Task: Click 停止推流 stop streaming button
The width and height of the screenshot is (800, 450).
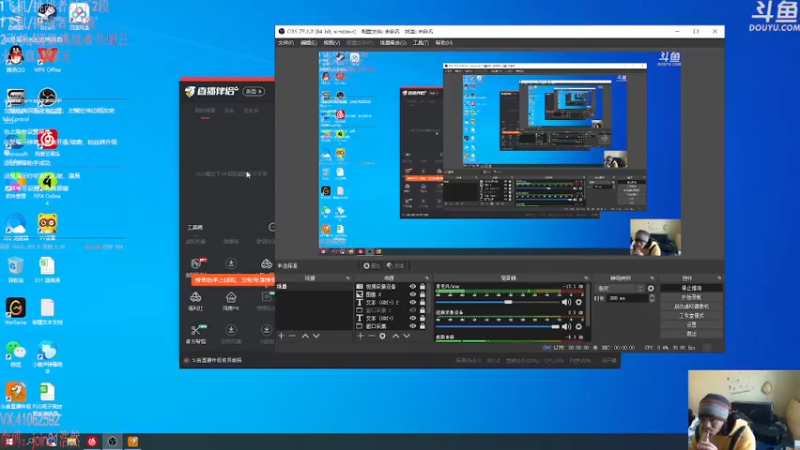Action: pos(691,288)
